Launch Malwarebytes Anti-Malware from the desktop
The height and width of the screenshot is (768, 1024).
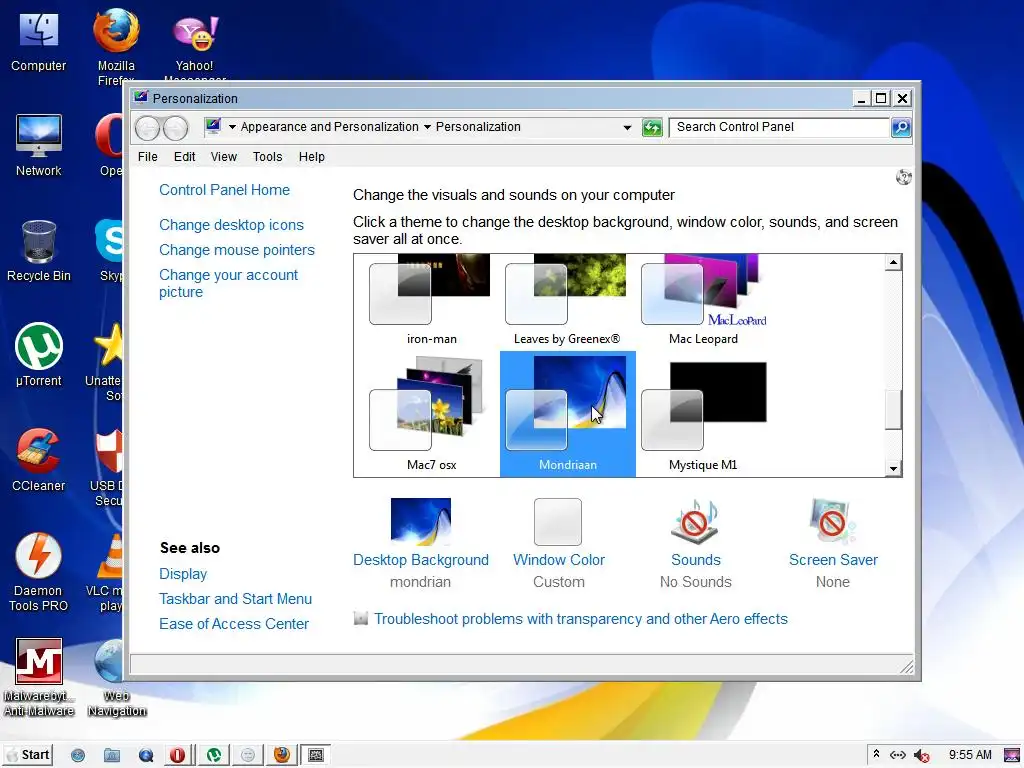39,677
